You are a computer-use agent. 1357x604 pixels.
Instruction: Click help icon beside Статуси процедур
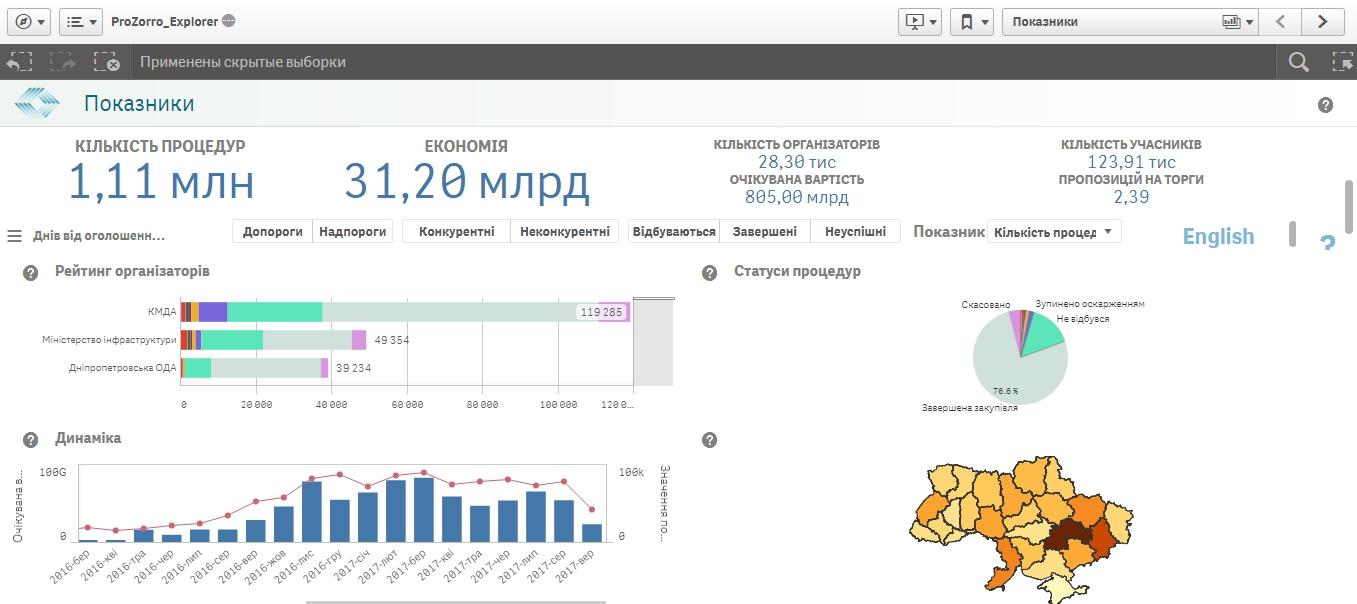click(x=710, y=272)
